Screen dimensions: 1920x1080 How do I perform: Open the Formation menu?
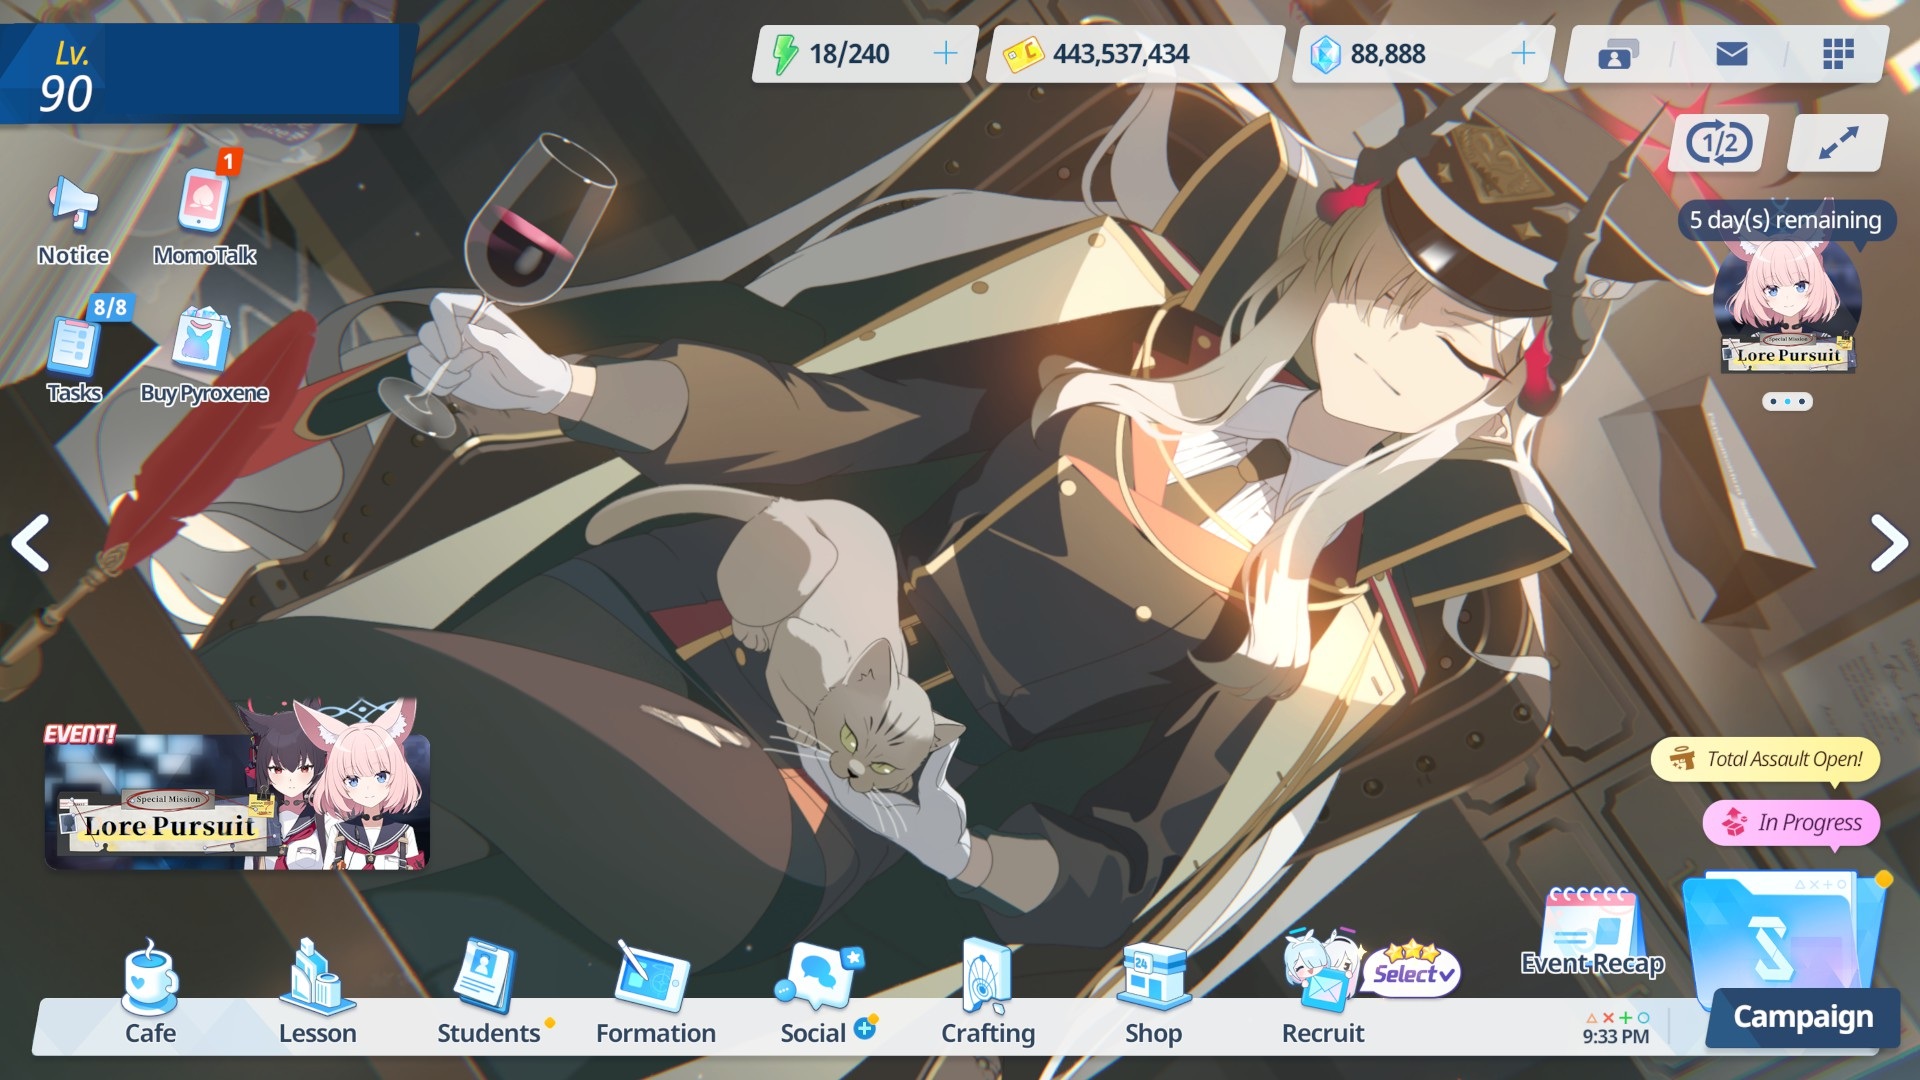click(656, 993)
